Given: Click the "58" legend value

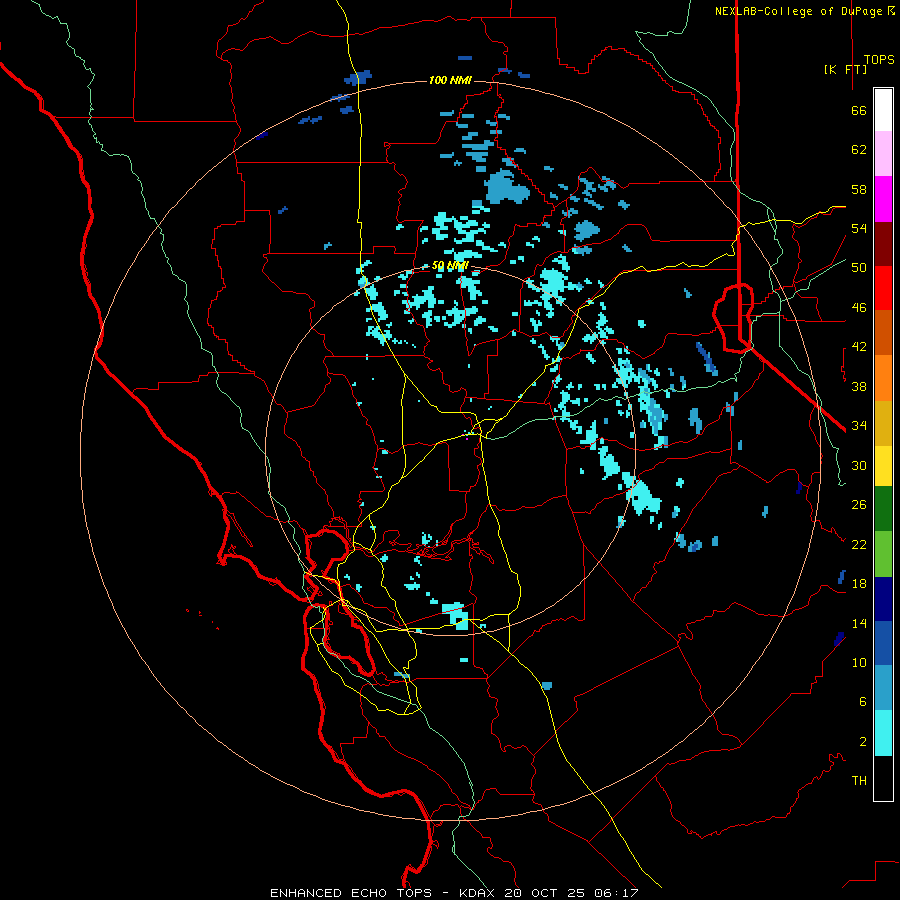Looking at the screenshot, I should coord(859,189).
